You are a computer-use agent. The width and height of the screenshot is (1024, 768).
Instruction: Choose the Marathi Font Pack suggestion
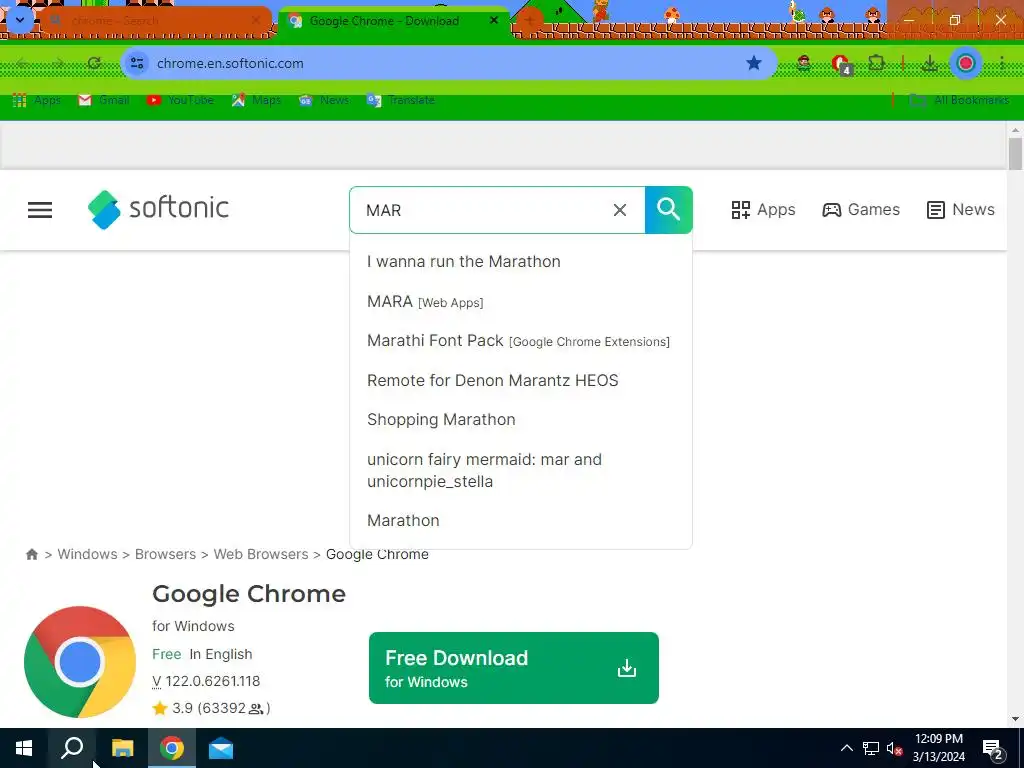[x=519, y=341]
